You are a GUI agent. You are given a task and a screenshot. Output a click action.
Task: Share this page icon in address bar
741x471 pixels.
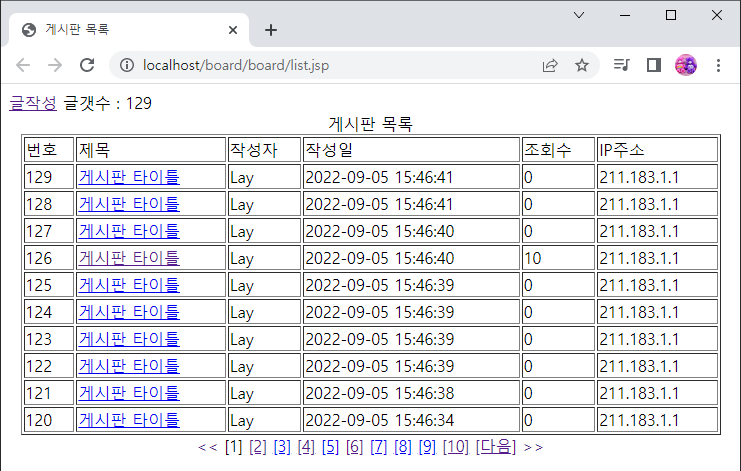[550, 65]
